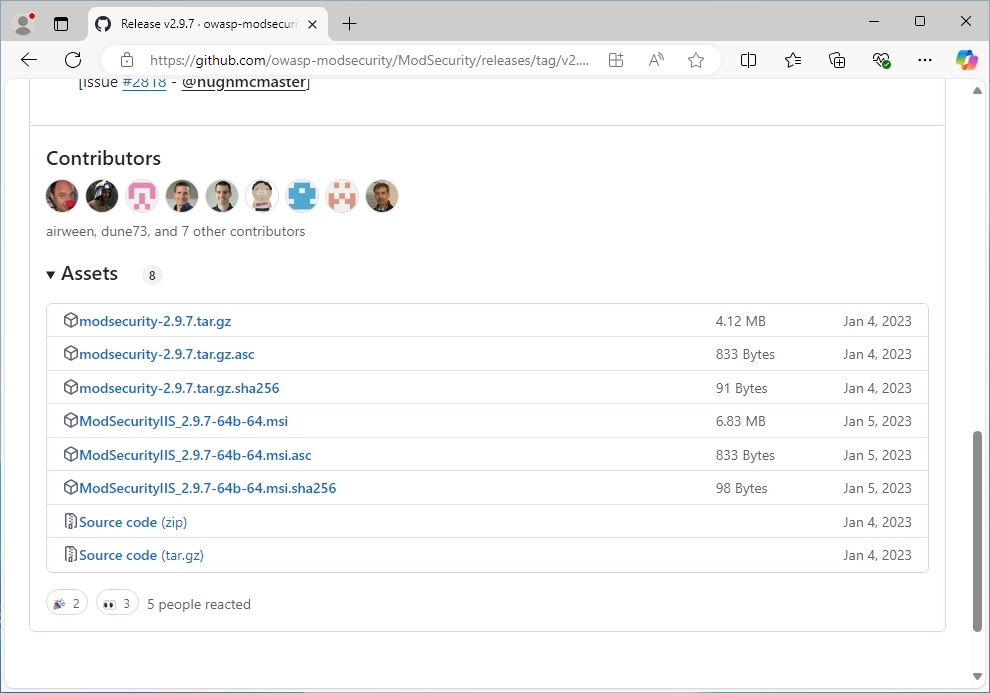The image size is (990, 693).
Task: Open Browser essentials heart icon
Action: point(881,60)
